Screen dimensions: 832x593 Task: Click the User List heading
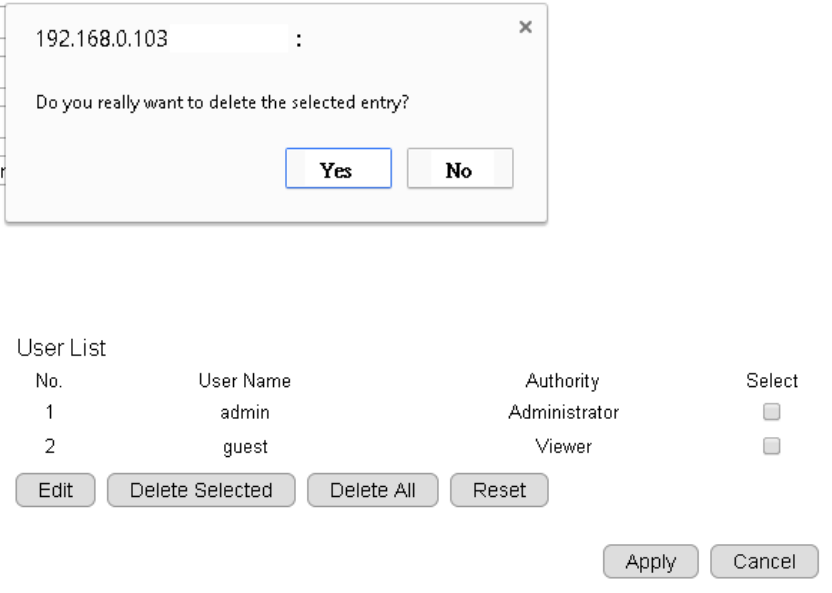pyautogui.click(x=61, y=349)
